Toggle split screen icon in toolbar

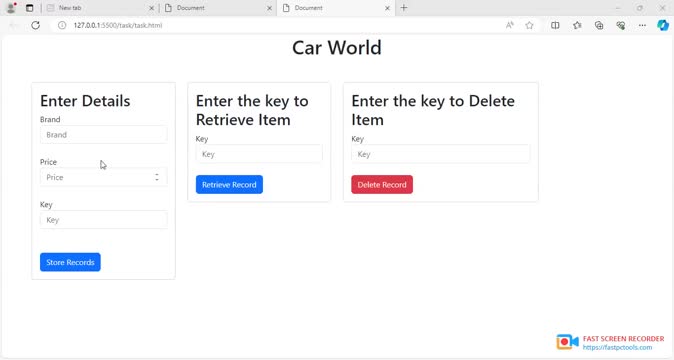click(x=555, y=25)
